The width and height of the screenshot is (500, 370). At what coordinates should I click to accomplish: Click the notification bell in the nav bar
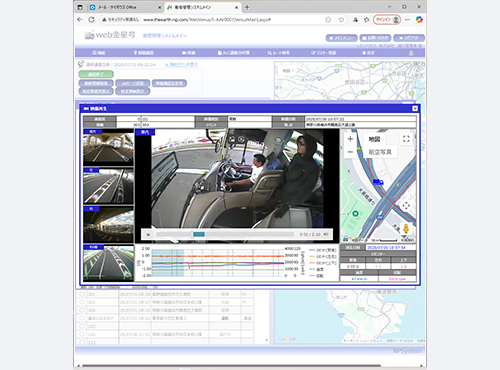(x=411, y=53)
